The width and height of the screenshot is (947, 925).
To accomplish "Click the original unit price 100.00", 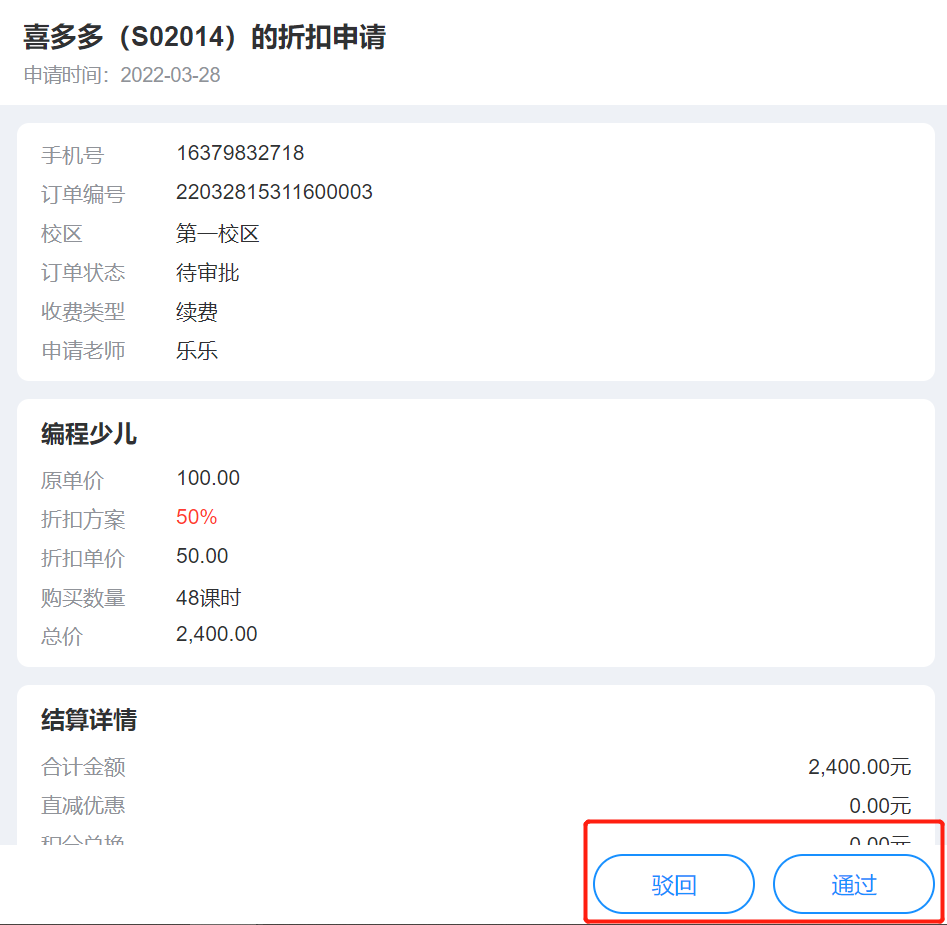I will tap(208, 478).
